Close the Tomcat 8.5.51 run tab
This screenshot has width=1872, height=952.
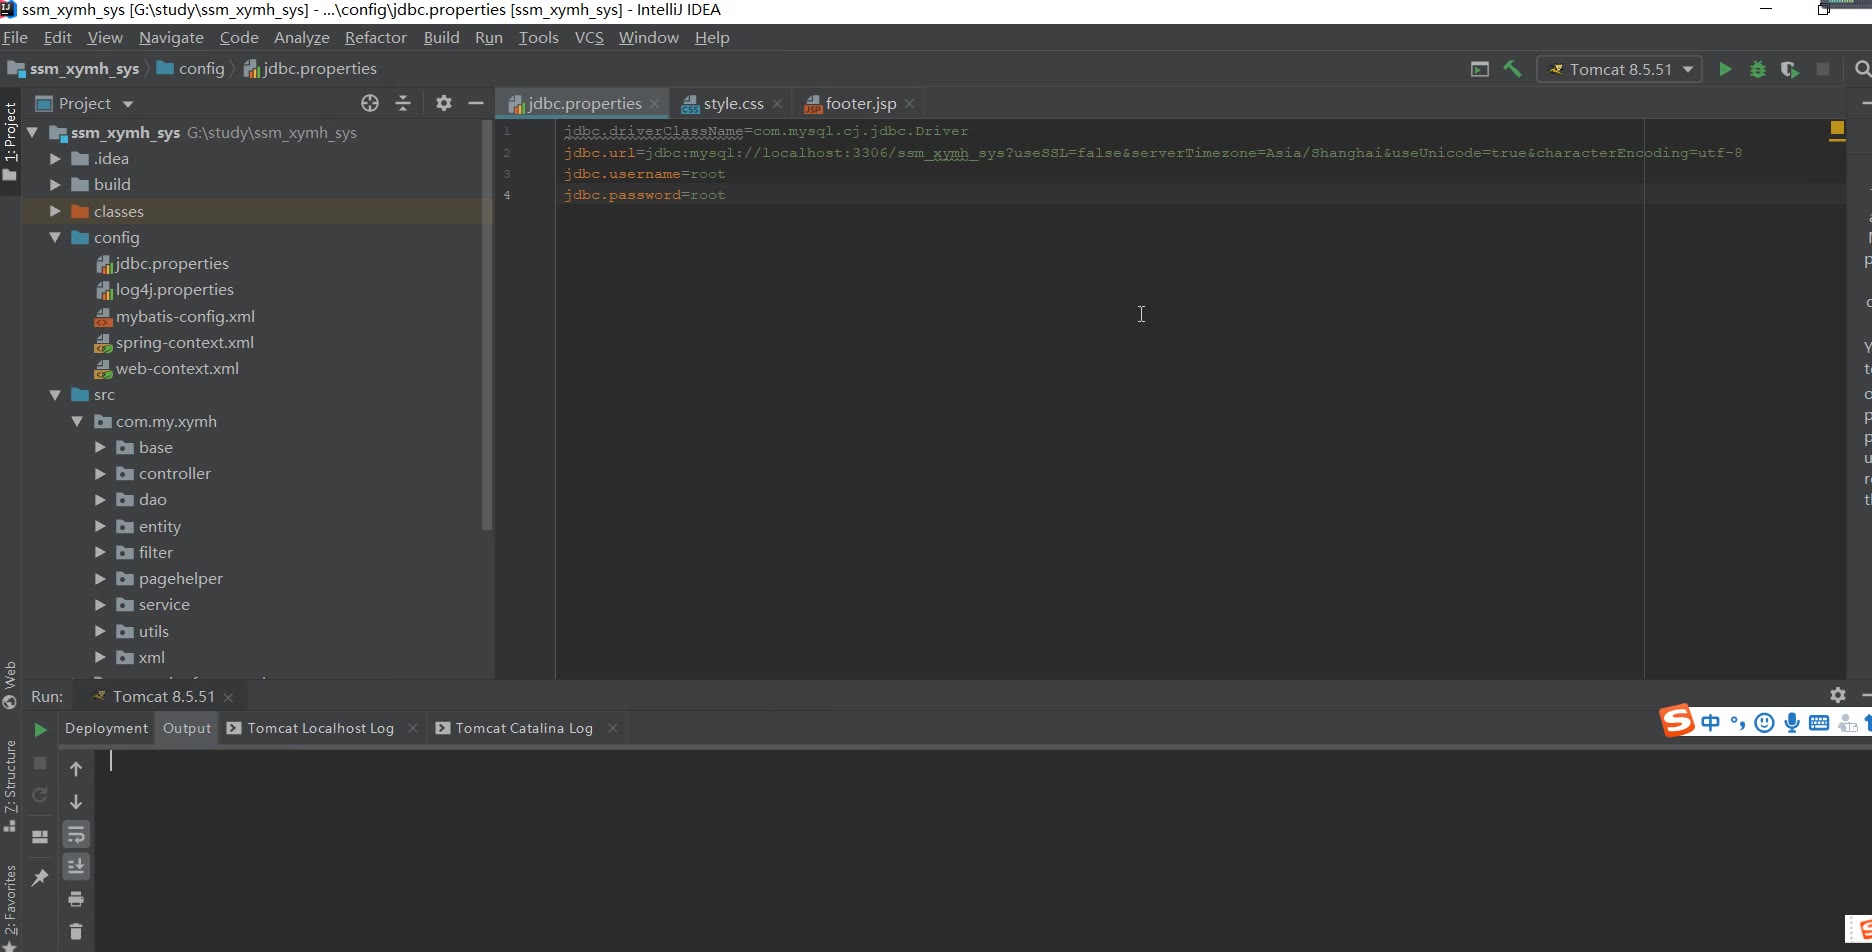pos(228,697)
